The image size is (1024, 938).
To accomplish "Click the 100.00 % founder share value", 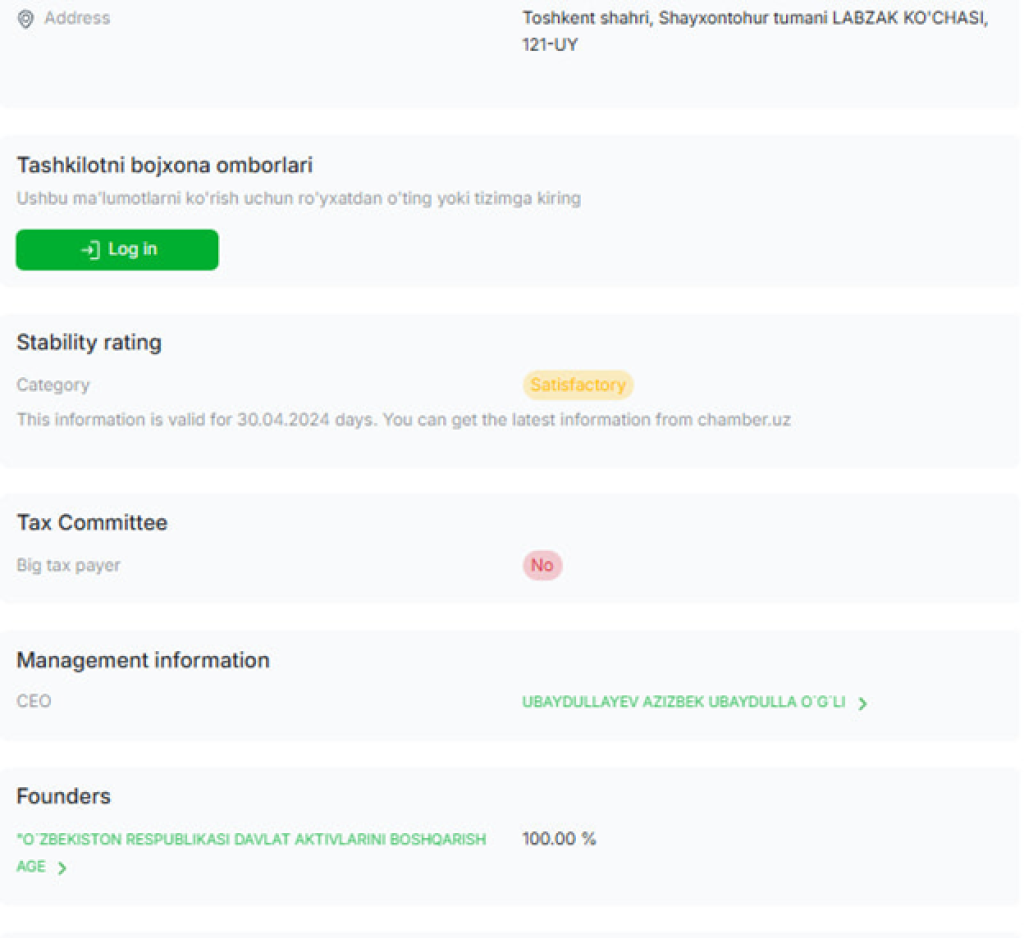I will pyautogui.click(x=559, y=839).
